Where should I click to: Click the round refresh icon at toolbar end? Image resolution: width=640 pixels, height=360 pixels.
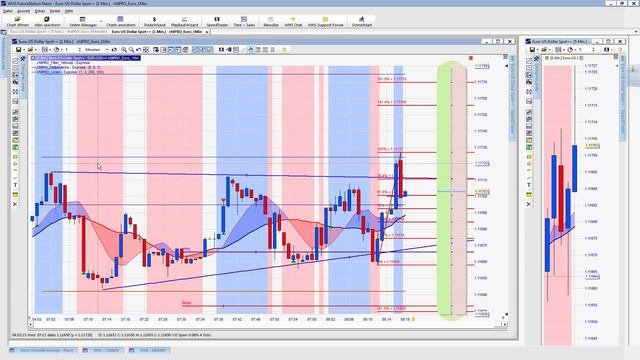tap(284, 49)
